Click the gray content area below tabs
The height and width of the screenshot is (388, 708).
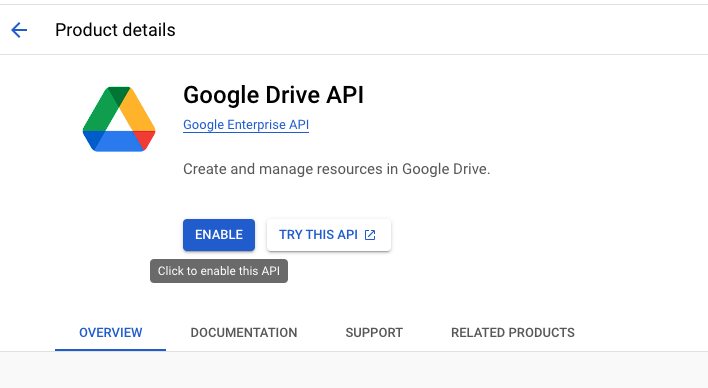(354, 370)
